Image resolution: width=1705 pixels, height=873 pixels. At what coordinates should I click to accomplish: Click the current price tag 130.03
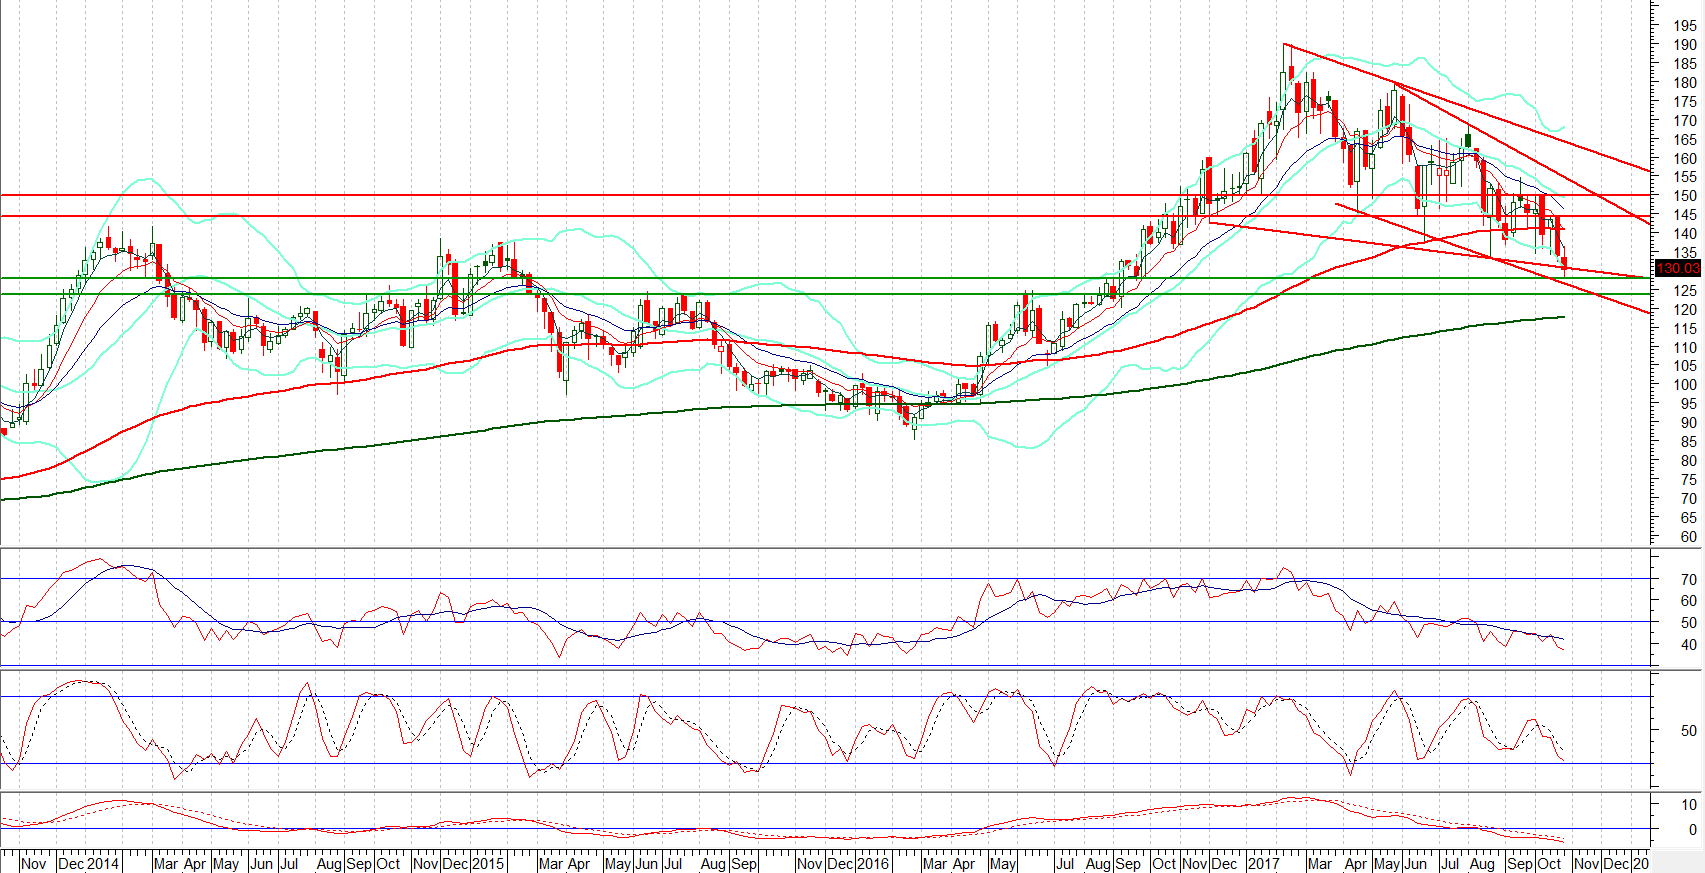coord(1678,268)
